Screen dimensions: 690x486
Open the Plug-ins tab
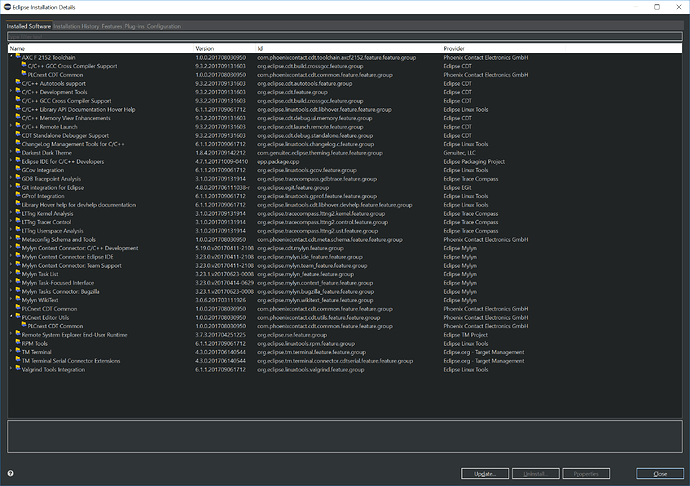(134, 26)
